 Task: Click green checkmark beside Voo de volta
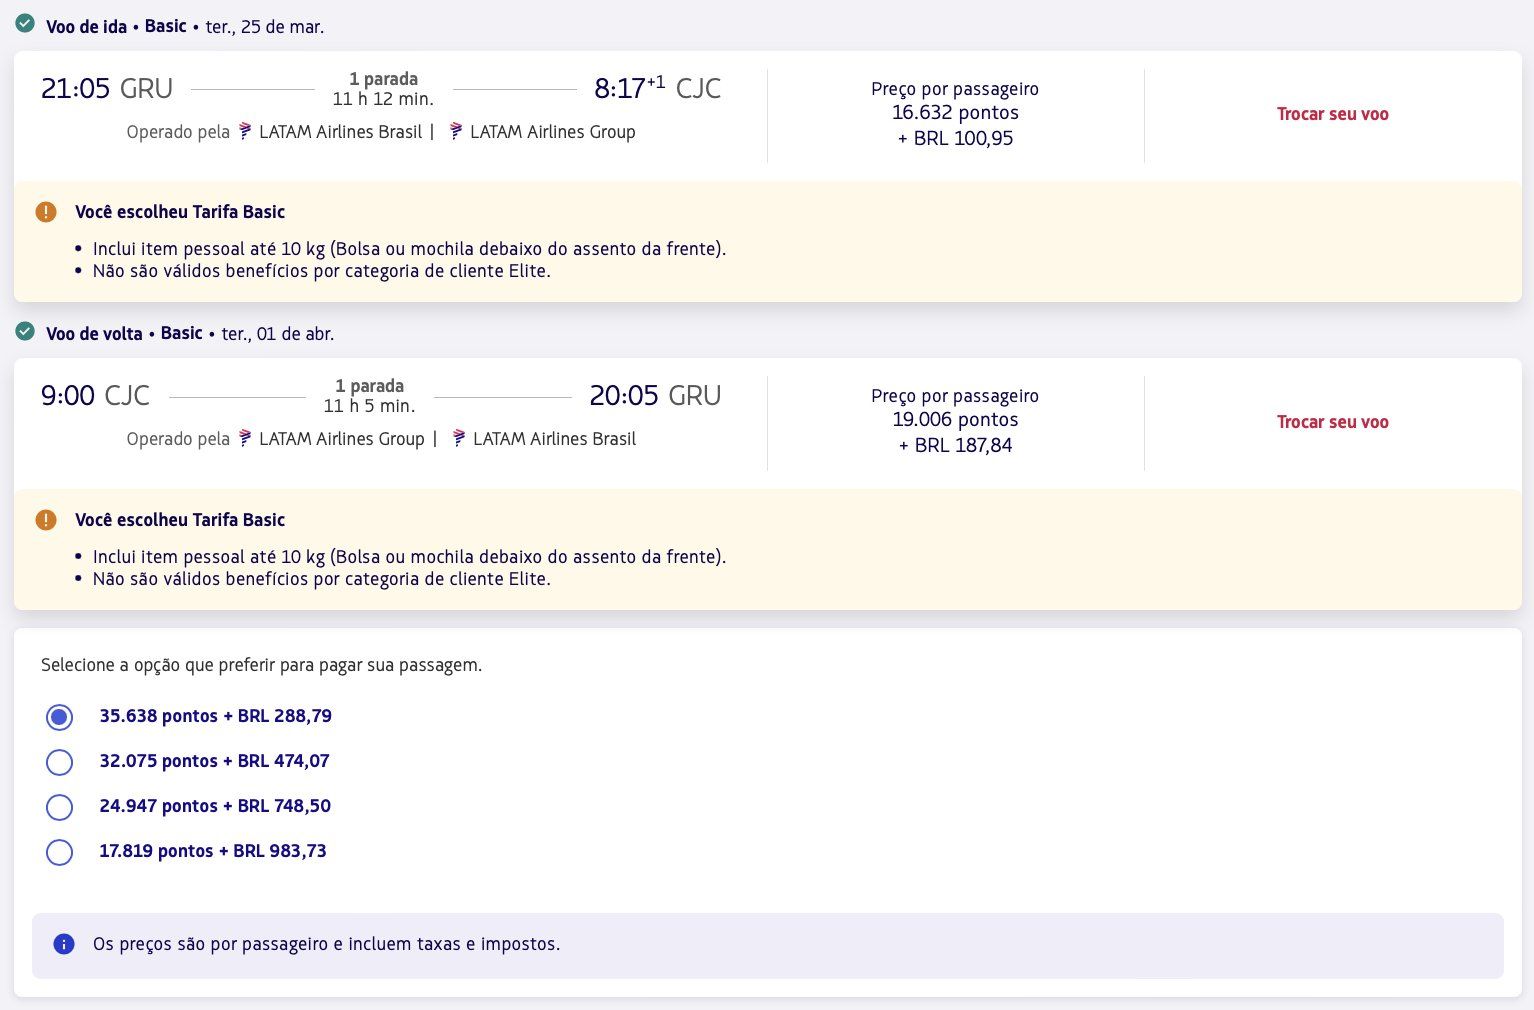25,331
